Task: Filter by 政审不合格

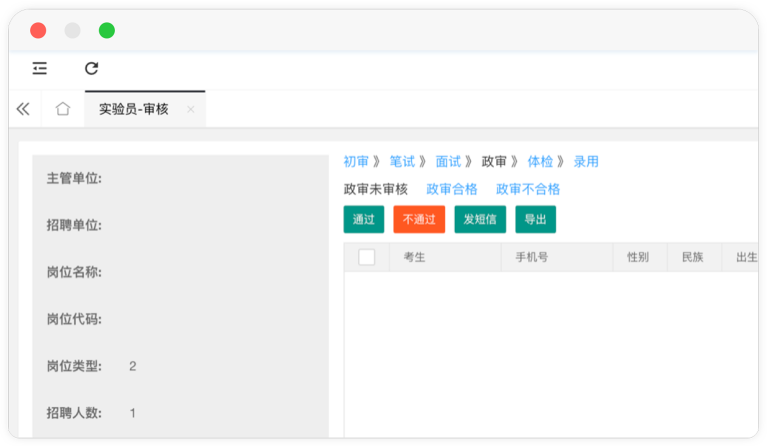Action: tap(528, 189)
